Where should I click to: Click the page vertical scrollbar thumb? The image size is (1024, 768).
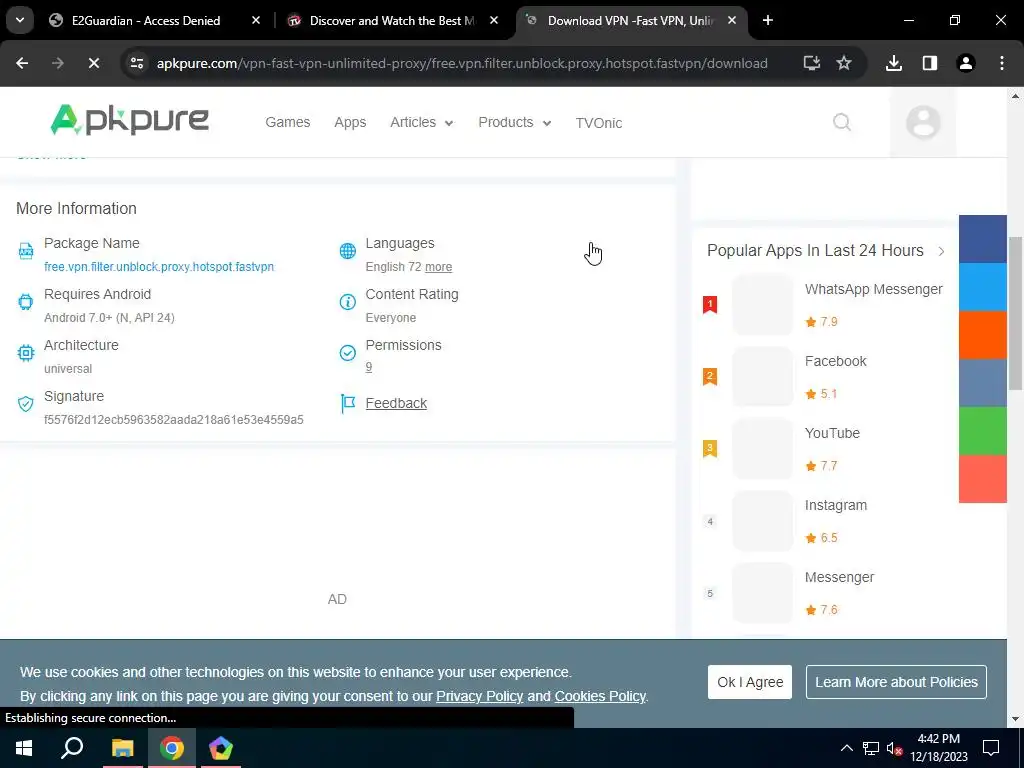(1016, 313)
